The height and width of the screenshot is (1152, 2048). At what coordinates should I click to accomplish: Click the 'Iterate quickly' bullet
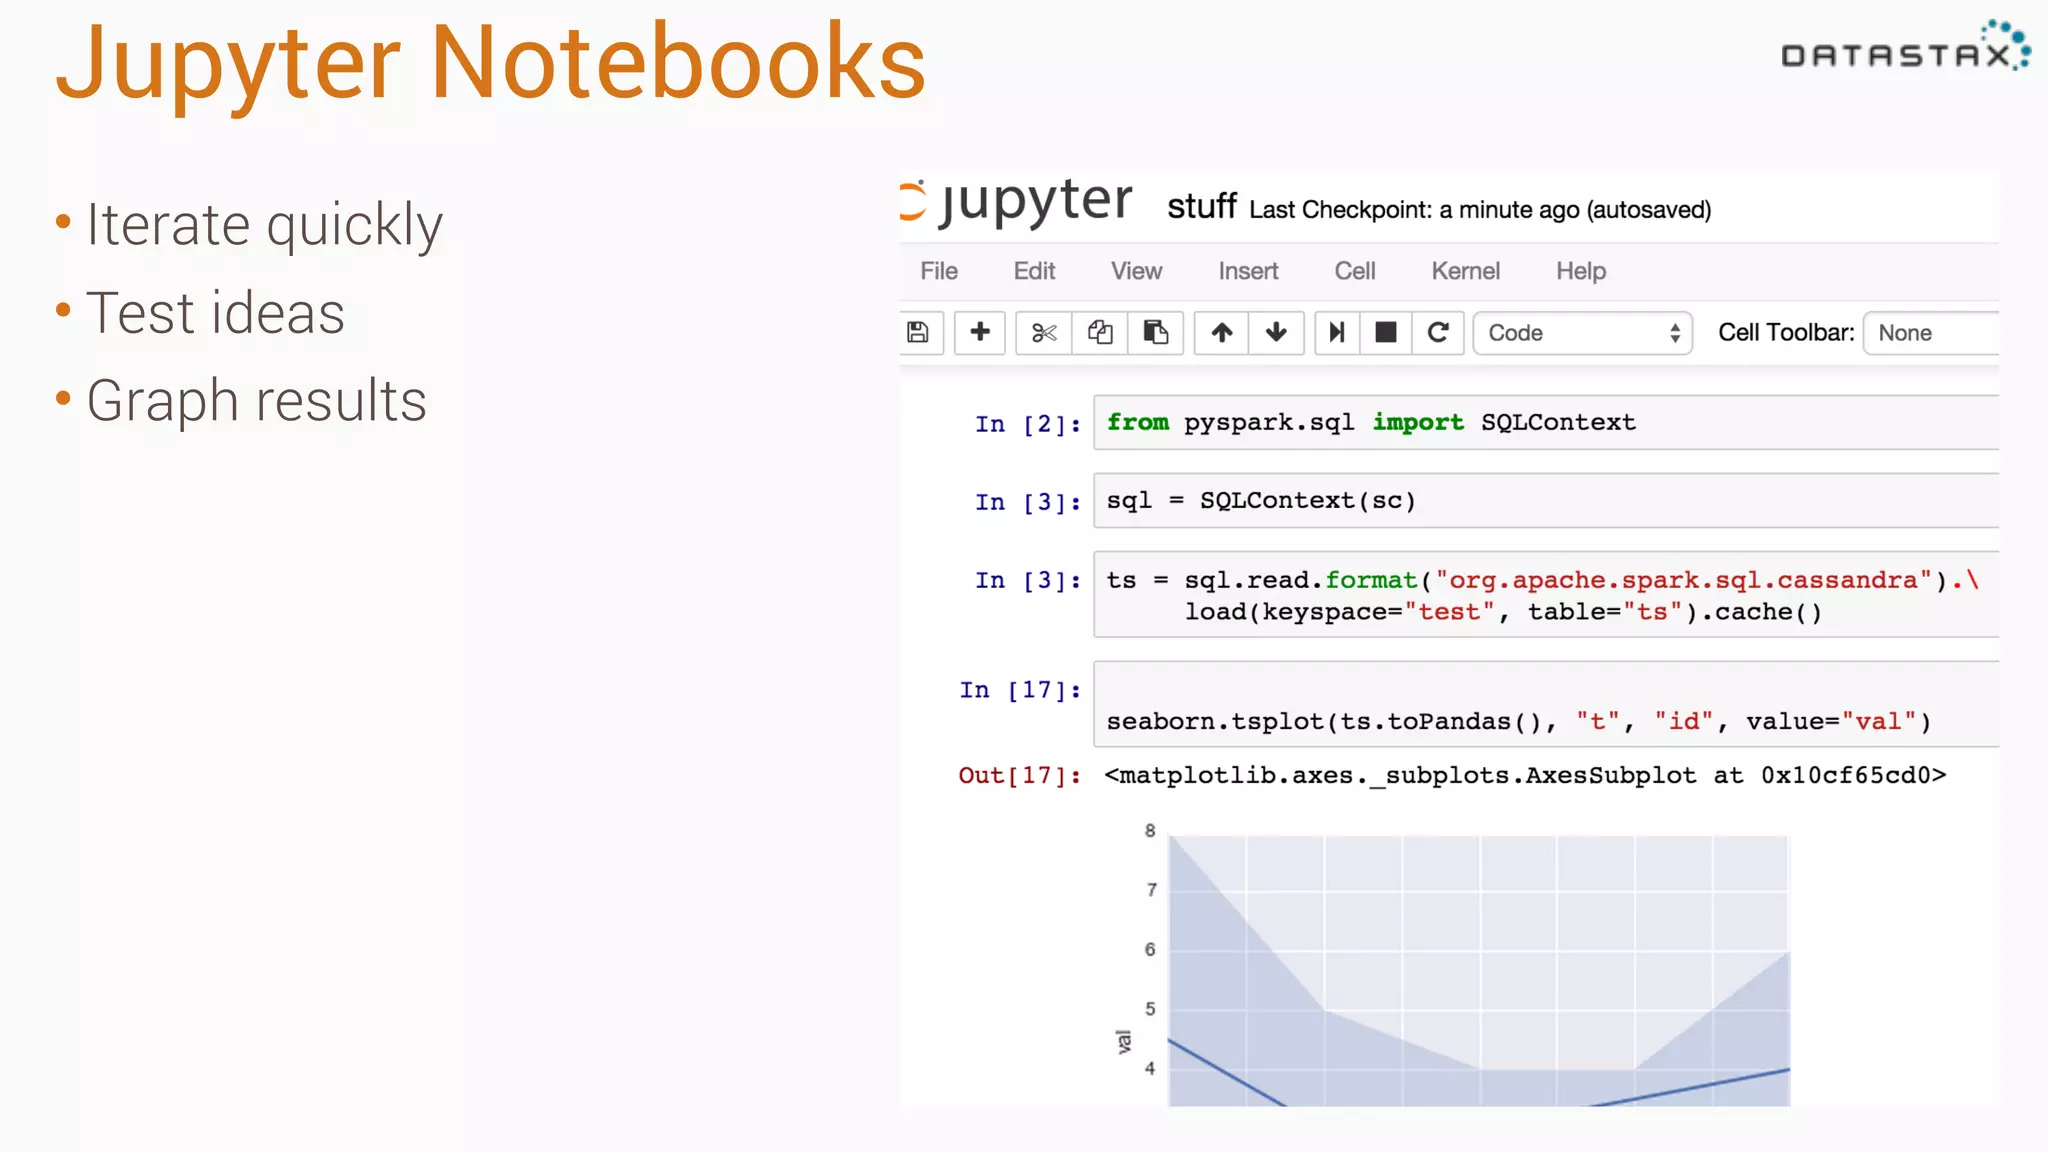click(x=264, y=225)
